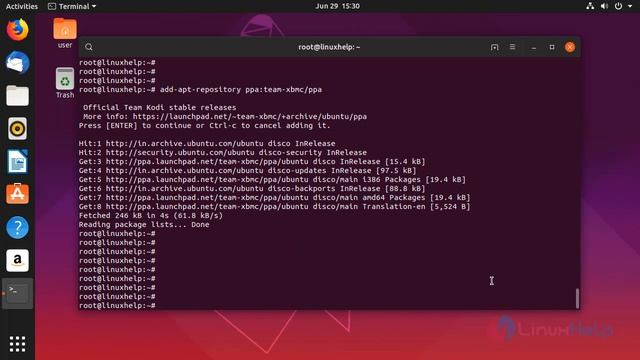640x360 pixels.
Task: Click the power icon in top bar
Action: [618, 6]
